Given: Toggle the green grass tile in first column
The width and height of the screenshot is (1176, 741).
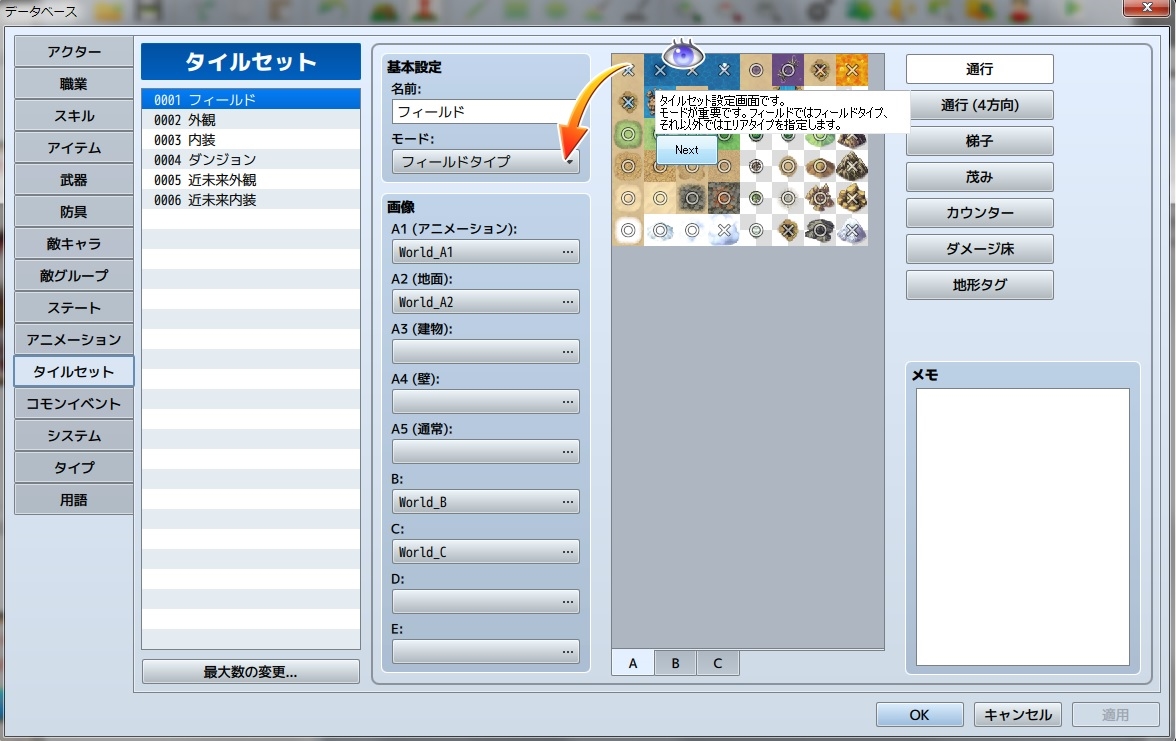Looking at the screenshot, I should [628, 134].
